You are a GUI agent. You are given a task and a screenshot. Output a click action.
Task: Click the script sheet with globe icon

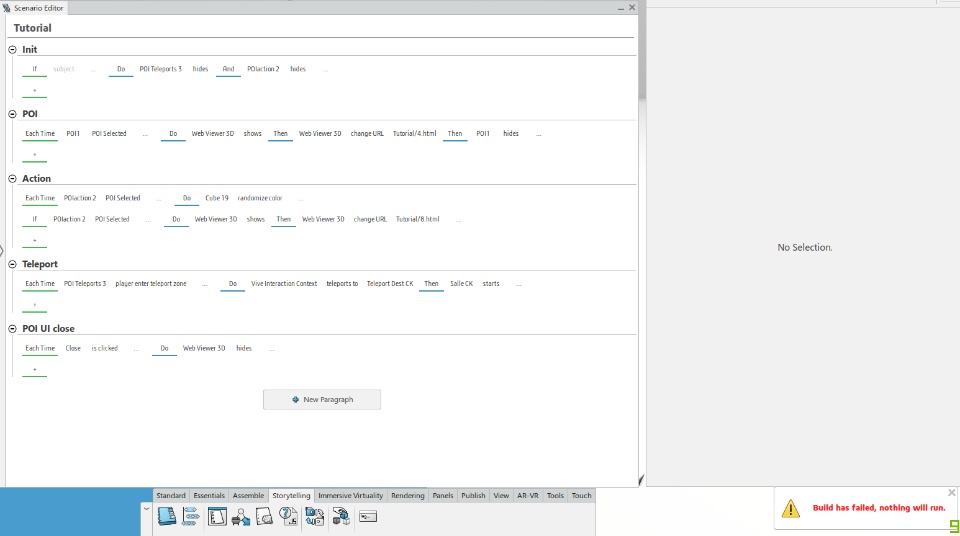(264, 516)
